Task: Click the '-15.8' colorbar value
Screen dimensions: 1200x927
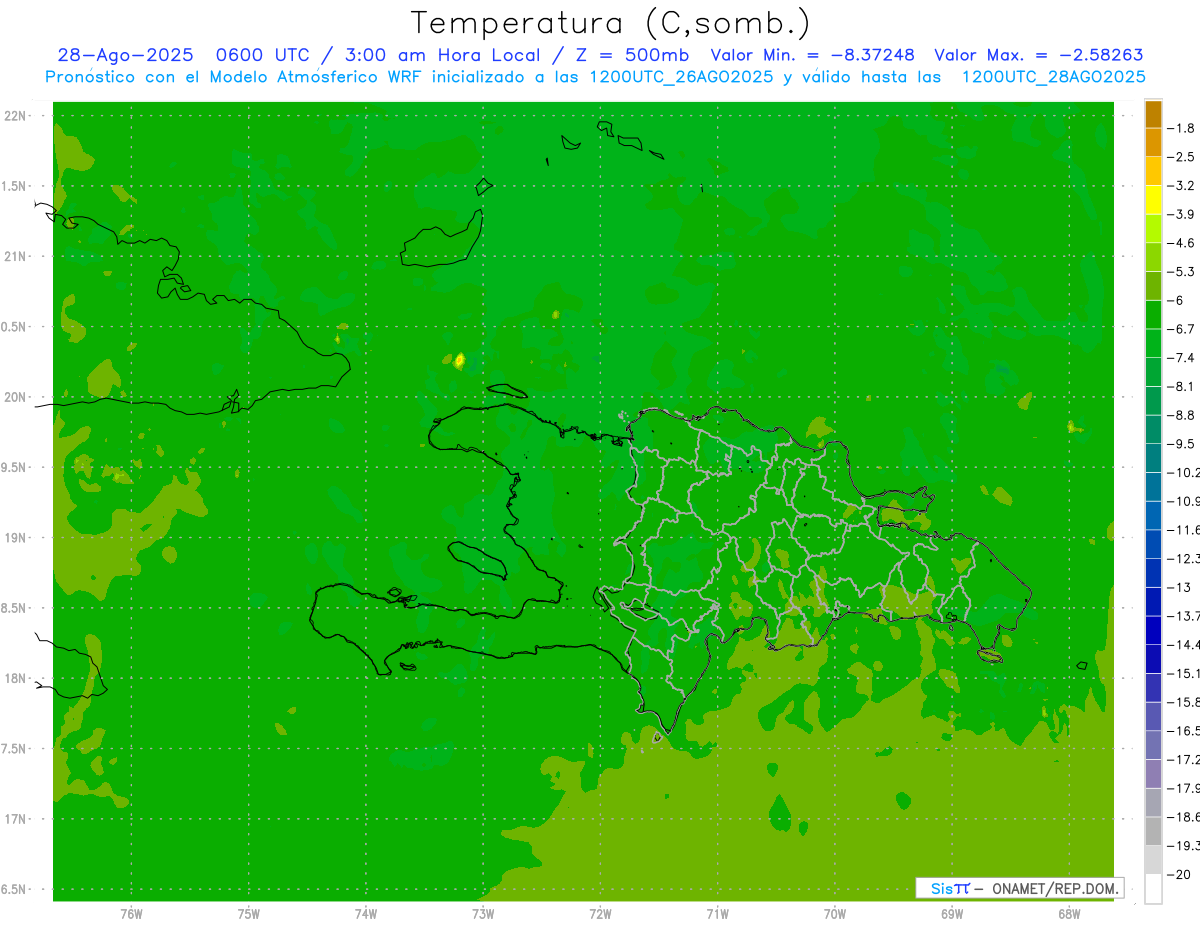Action: tap(1183, 703)
